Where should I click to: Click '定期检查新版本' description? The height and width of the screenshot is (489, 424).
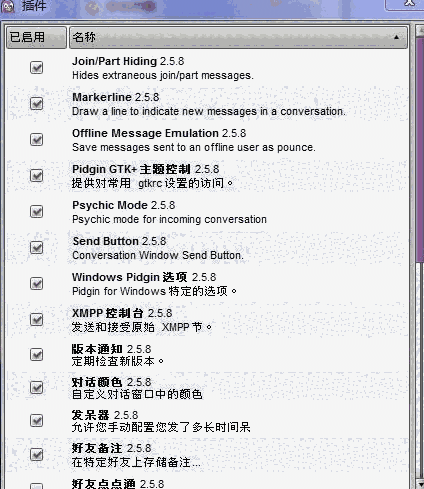[x=118, y=361]
